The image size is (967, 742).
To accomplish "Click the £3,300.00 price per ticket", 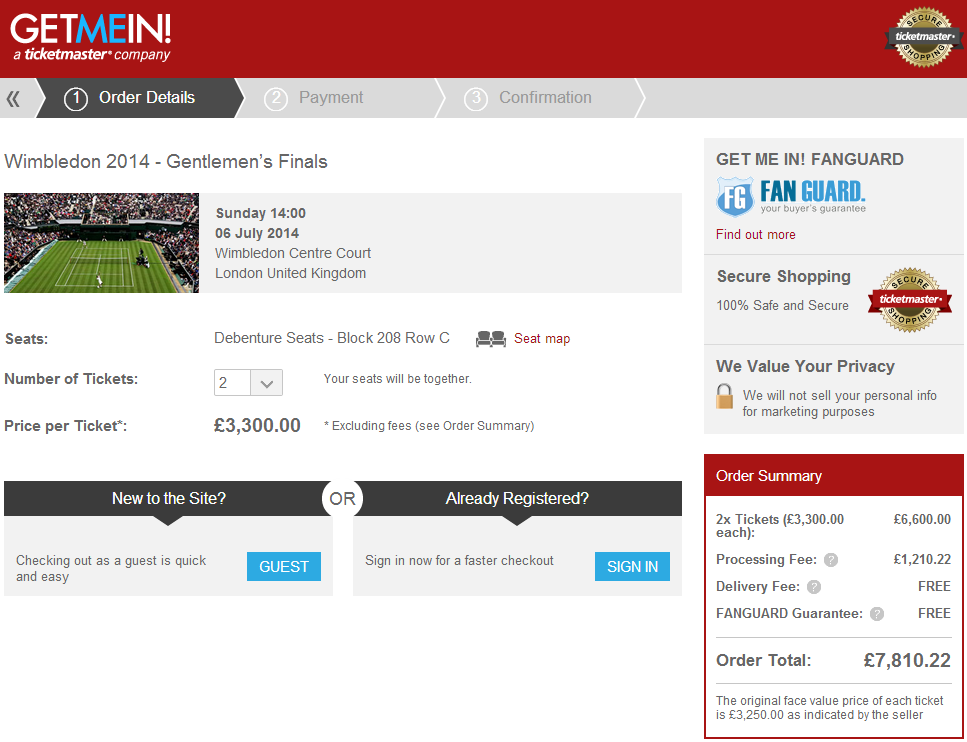I will (x=257, y=426).
